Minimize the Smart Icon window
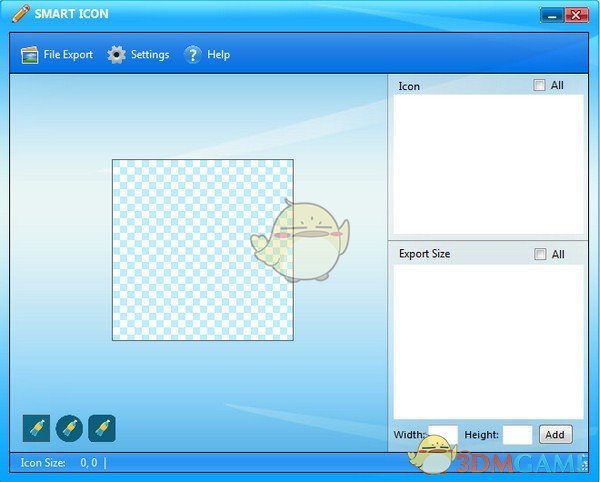Viewport: 600px width, 482px height. point(552,16)
